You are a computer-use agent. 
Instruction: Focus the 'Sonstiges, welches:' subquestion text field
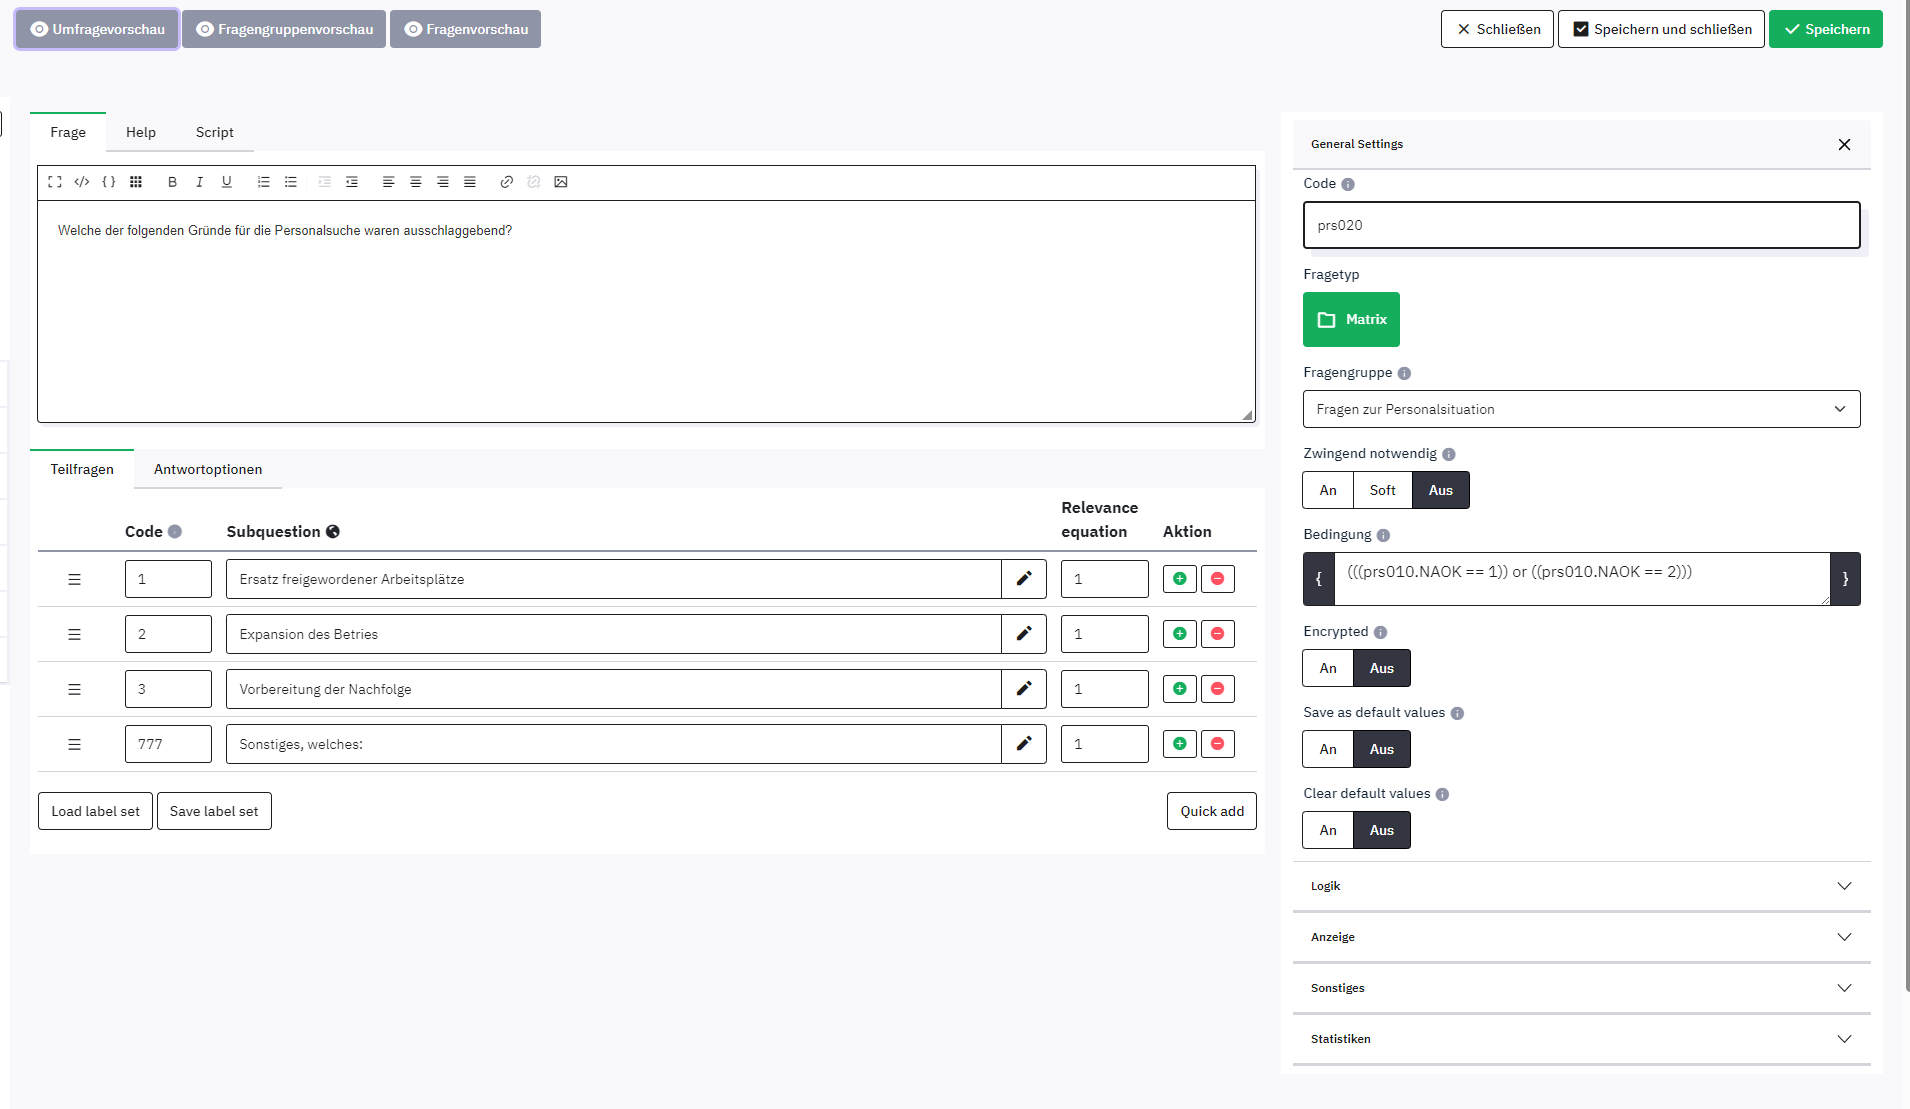613,744
